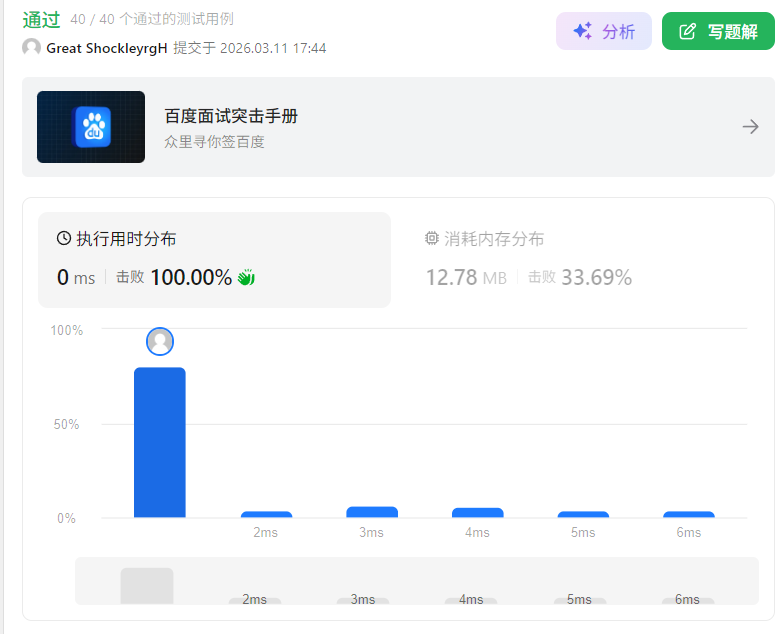Open Great ShockleyrgH profile link
Viewport: 782px width, 634px height.
pos(107,48)
